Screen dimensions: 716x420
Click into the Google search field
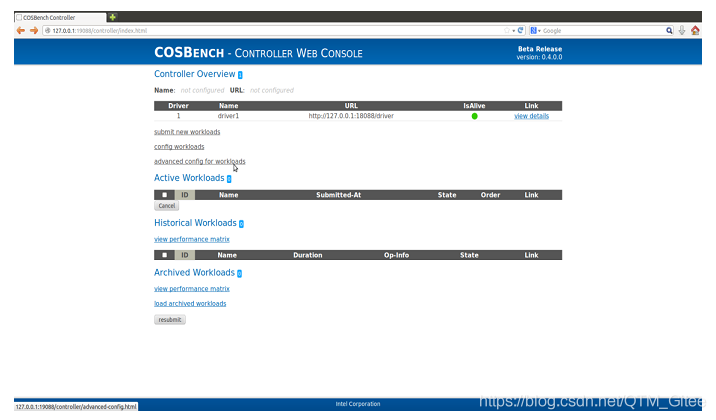[x=603, y=31]
